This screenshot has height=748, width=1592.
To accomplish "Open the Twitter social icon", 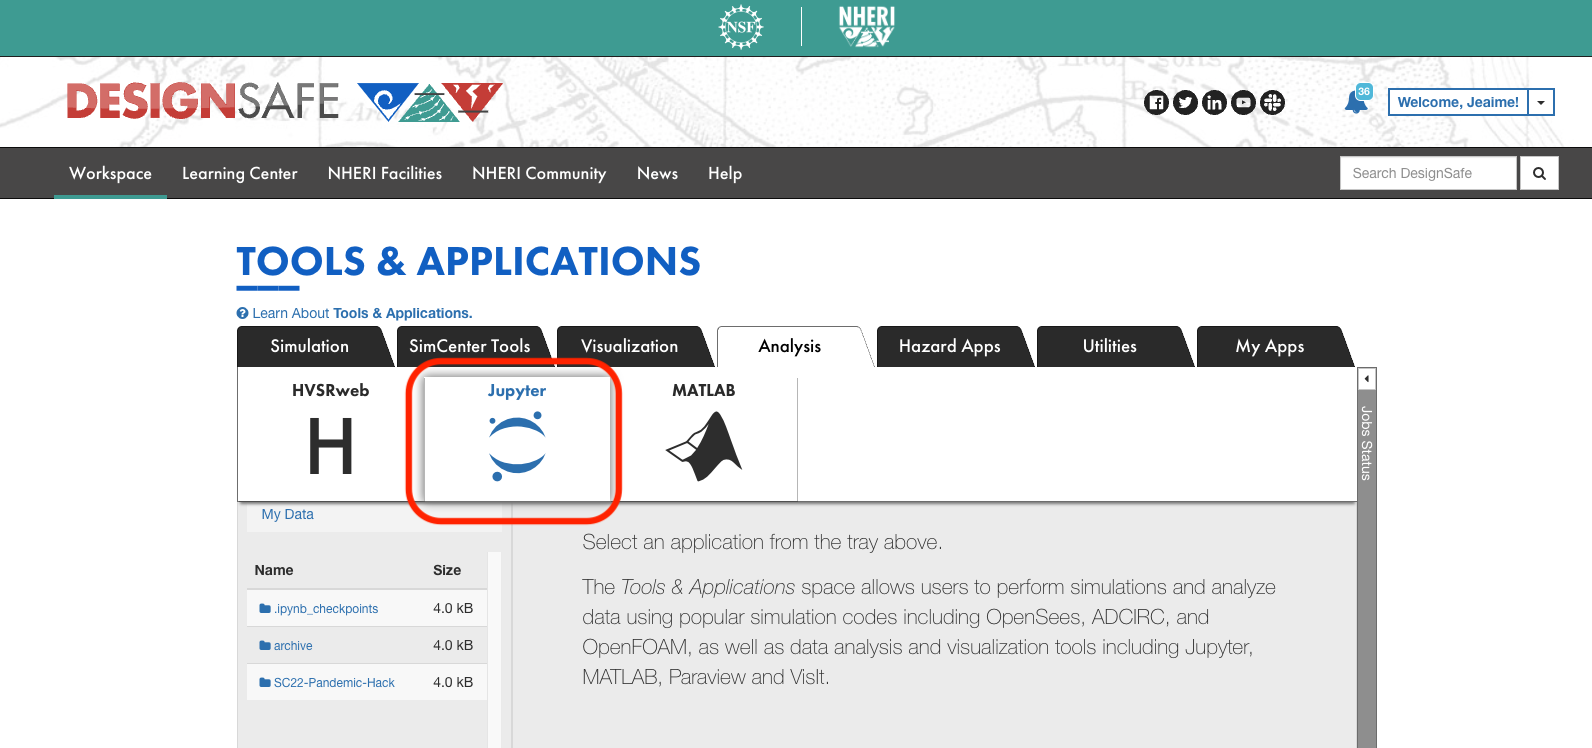I will (1185, 102).
